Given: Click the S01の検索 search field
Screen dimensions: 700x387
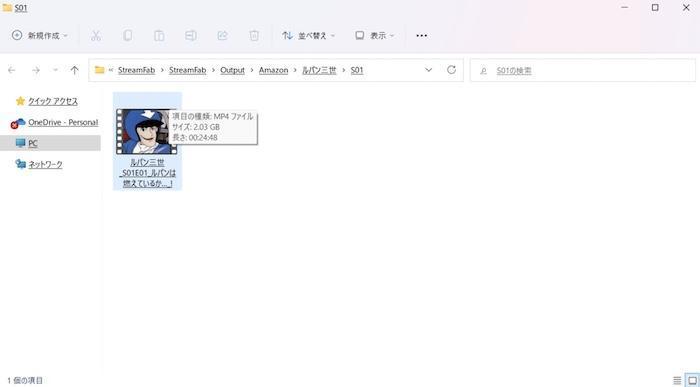Looking at the screenshot, I should (x=583, y=70).
